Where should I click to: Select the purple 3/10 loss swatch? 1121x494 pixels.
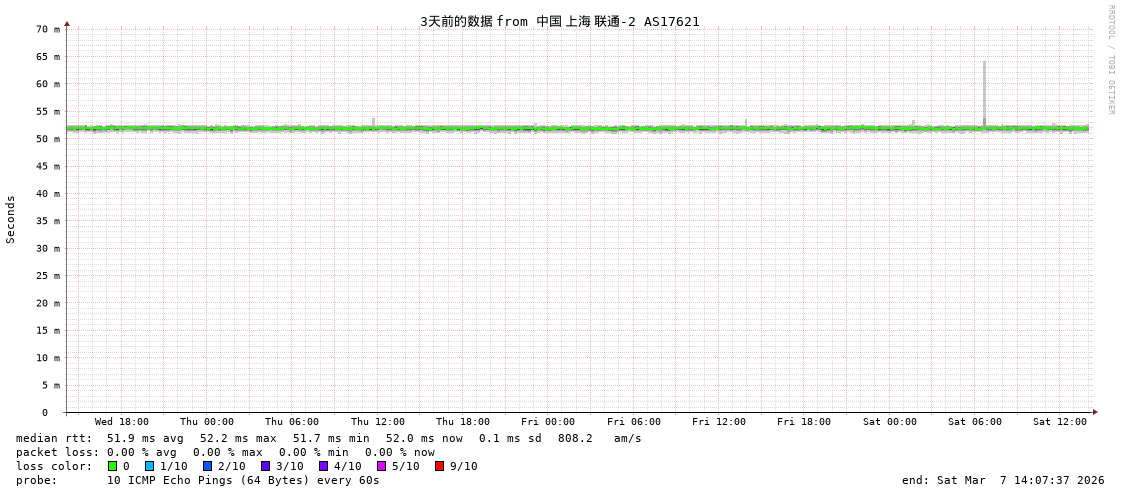pos(265,466)
